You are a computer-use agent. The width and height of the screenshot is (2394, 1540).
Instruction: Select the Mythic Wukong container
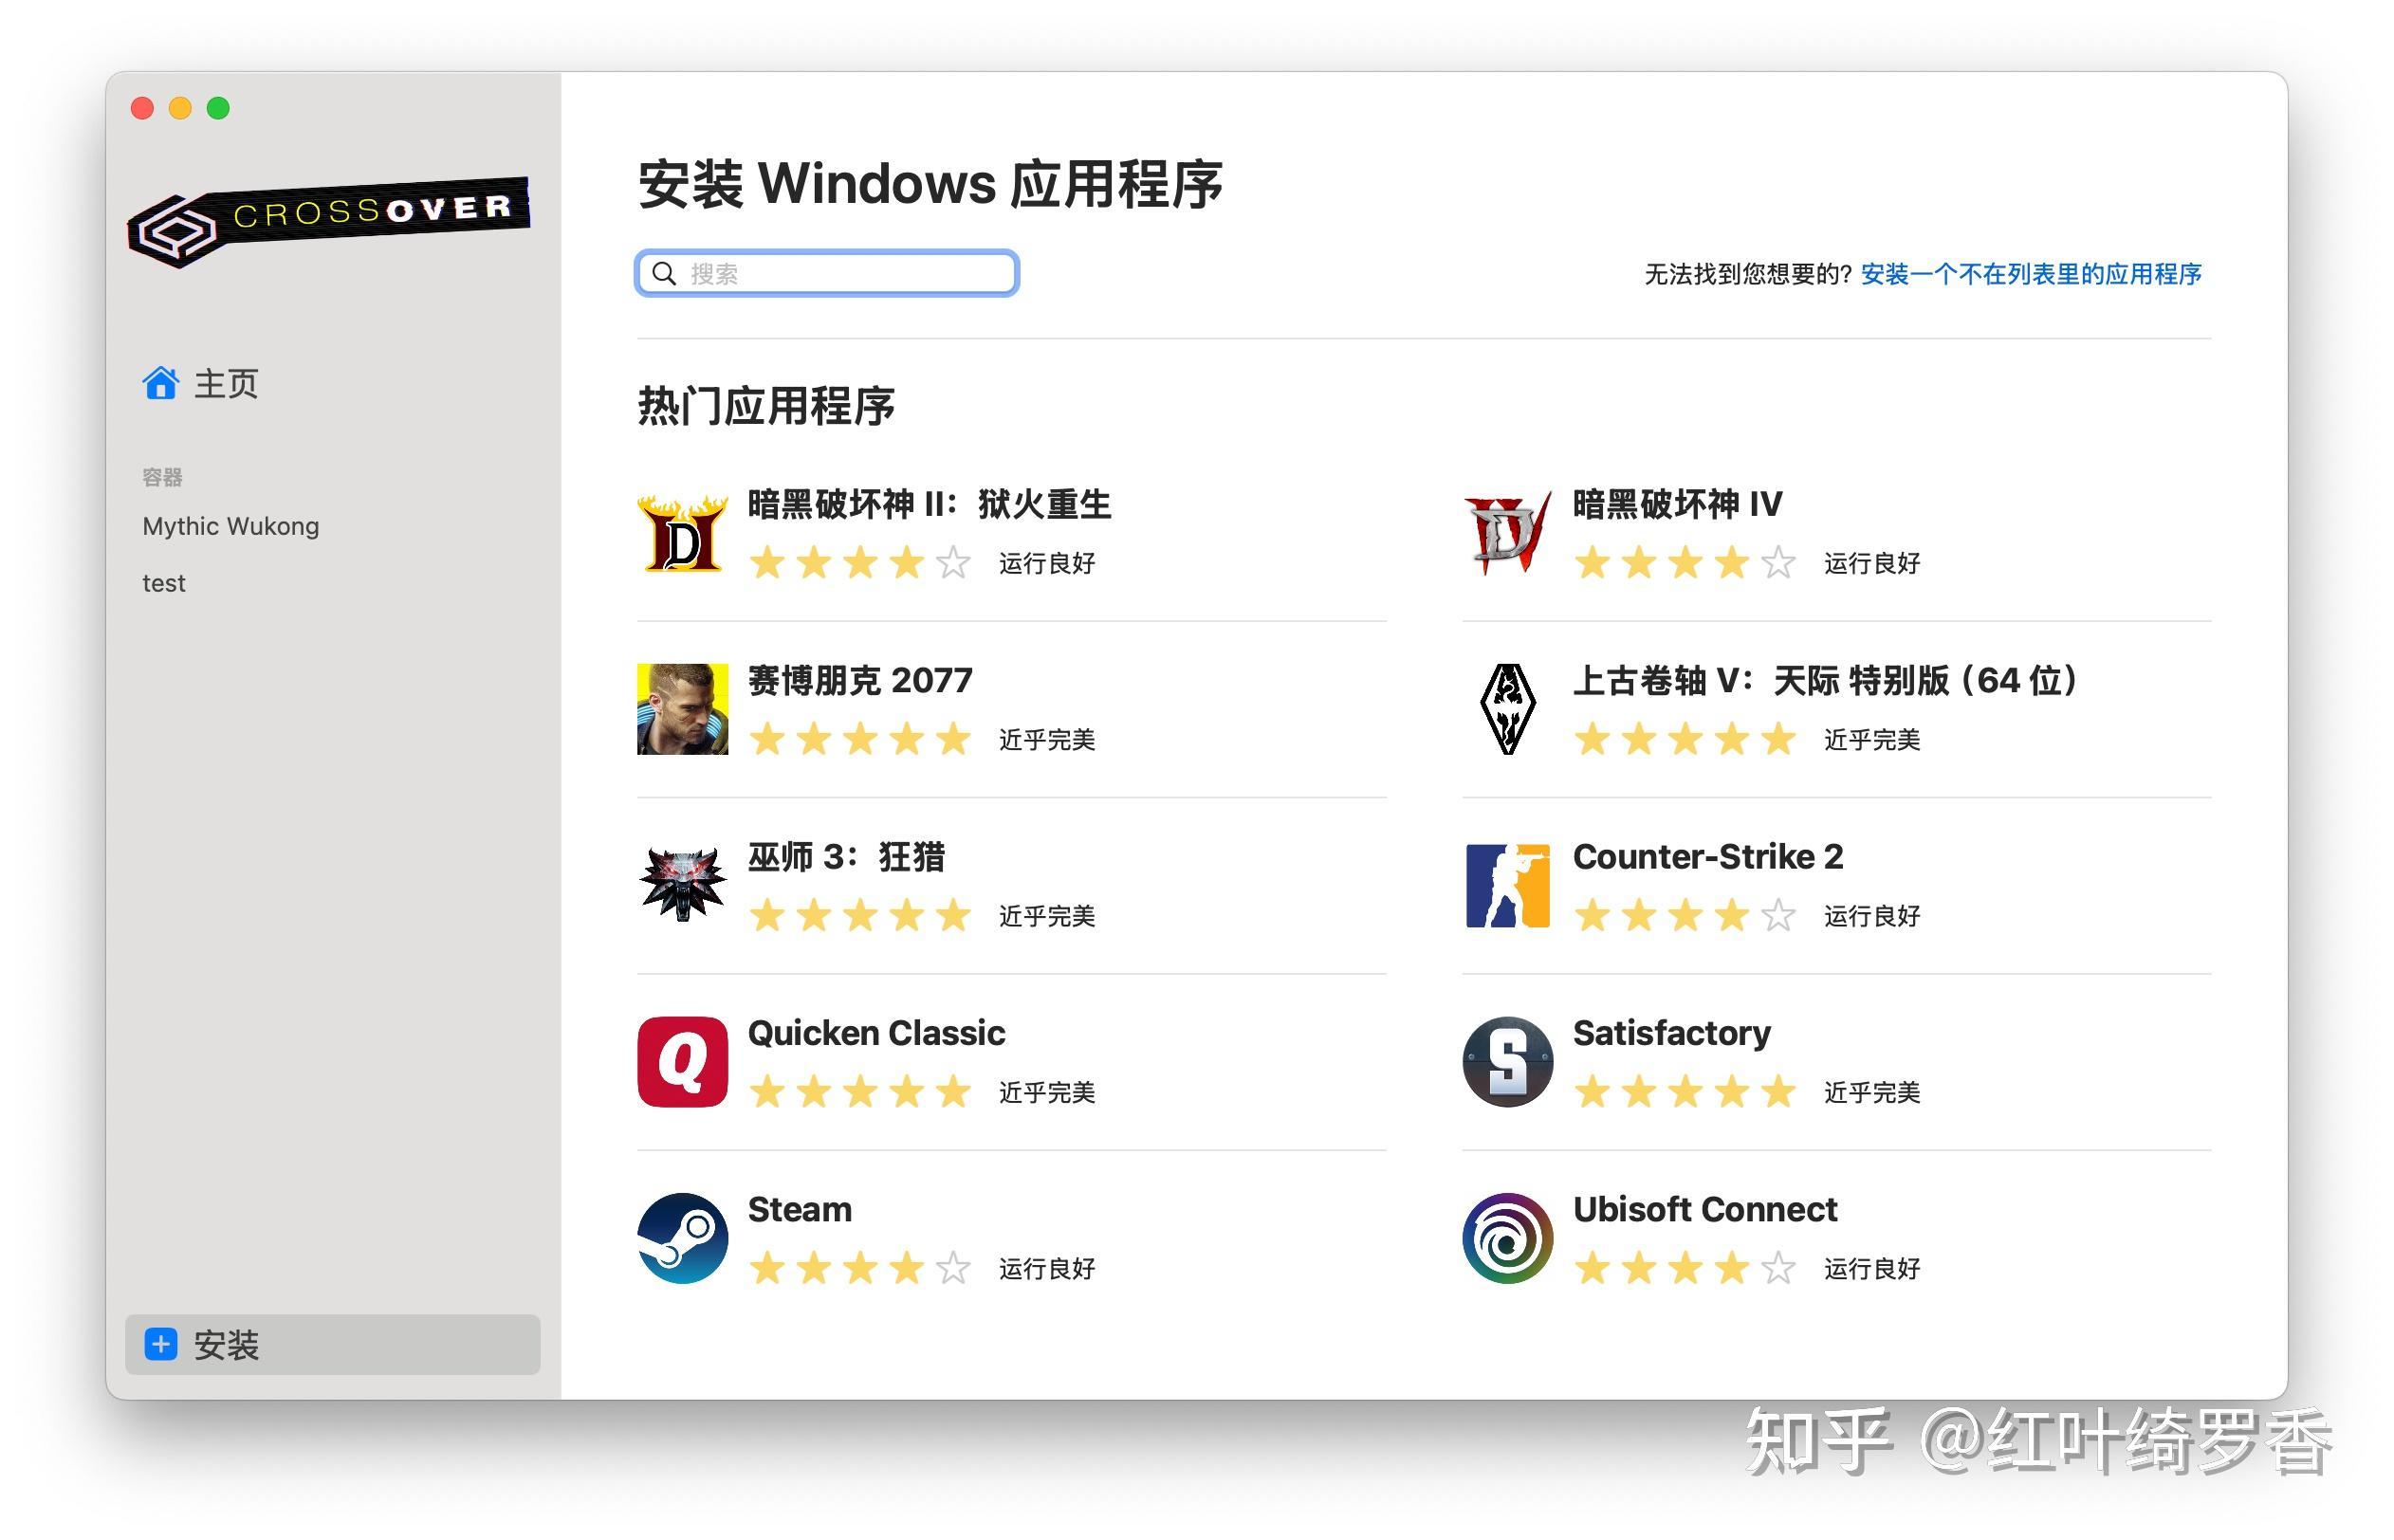(230, 525)
